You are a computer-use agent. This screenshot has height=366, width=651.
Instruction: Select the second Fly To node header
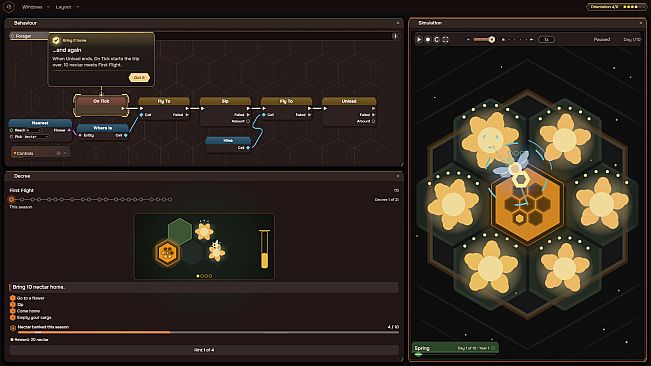286,101
